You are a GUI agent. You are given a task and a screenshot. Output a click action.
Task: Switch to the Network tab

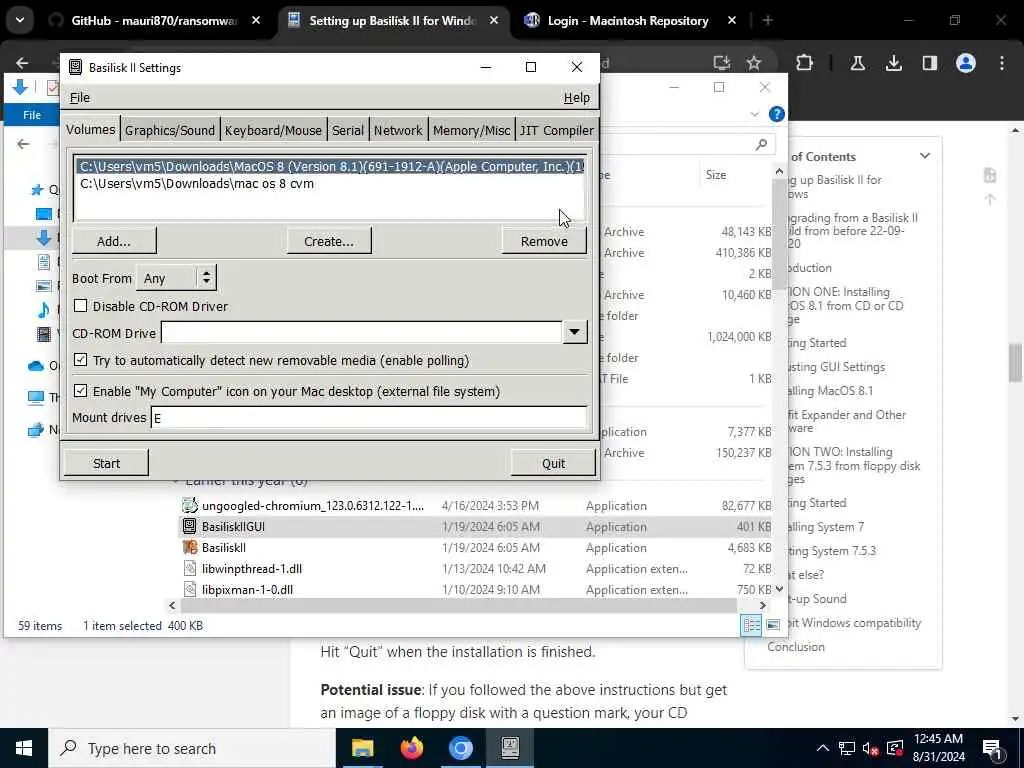click(x=398, y=130)
